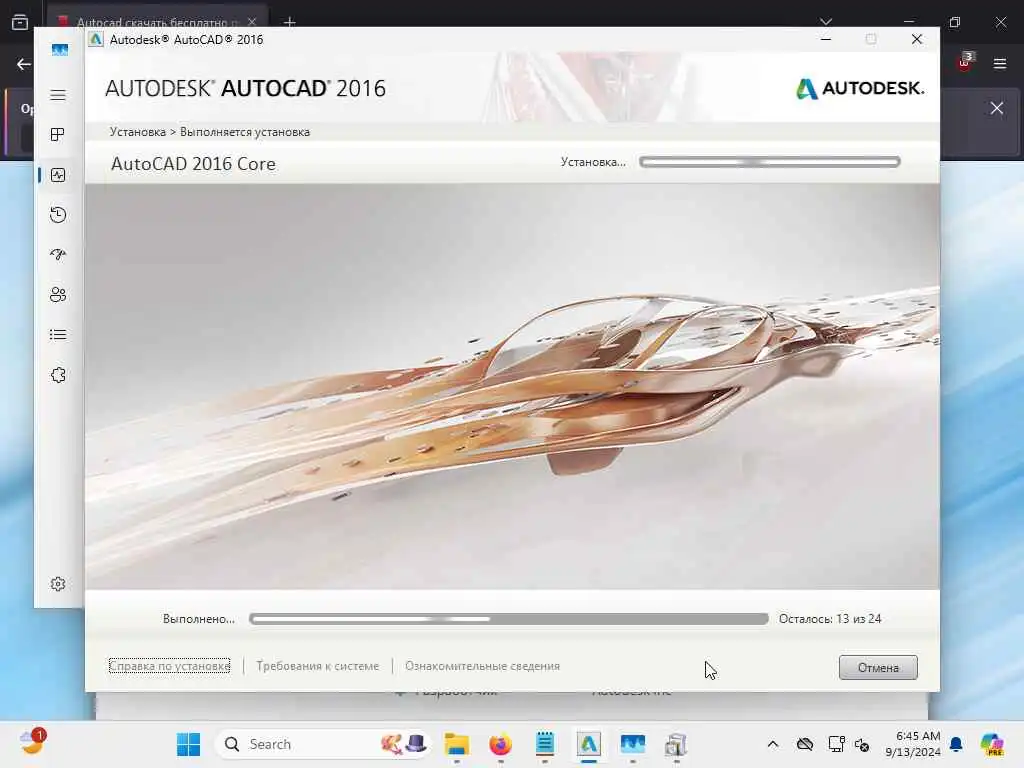Viewport: 1024px width, 768px height.
Task: Click the cloud sync off tray icon
Action: 805,744
